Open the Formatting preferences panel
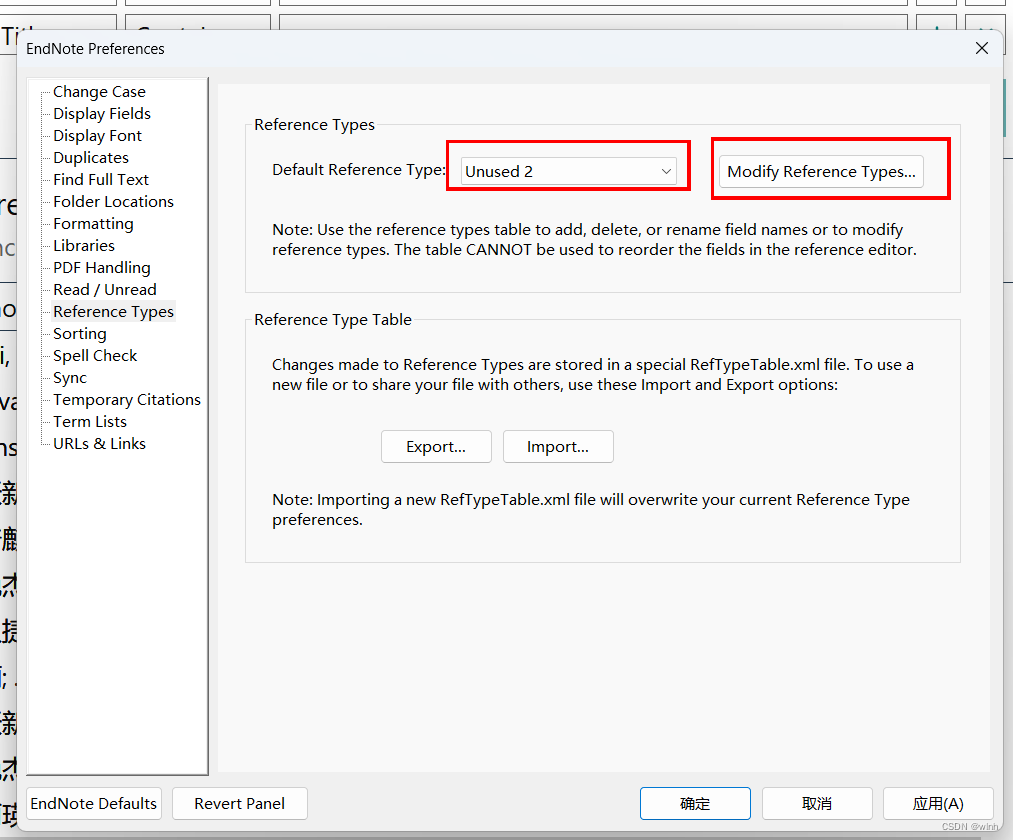Viewport: 1013px width, 840px height. tap(93, 224)
